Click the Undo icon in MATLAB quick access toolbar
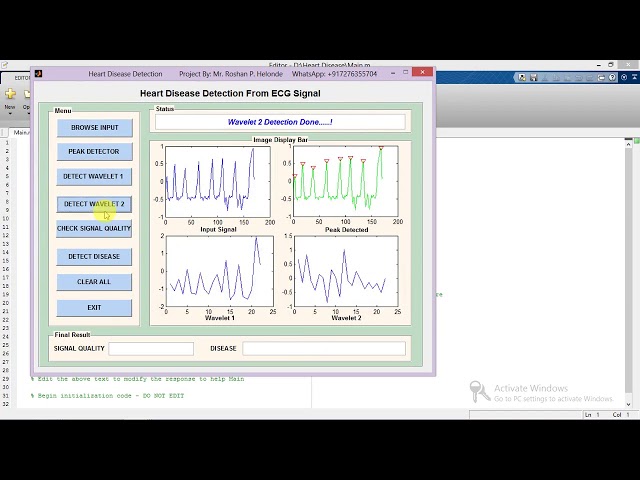This screenshot has width=640, height=480. 578,78
